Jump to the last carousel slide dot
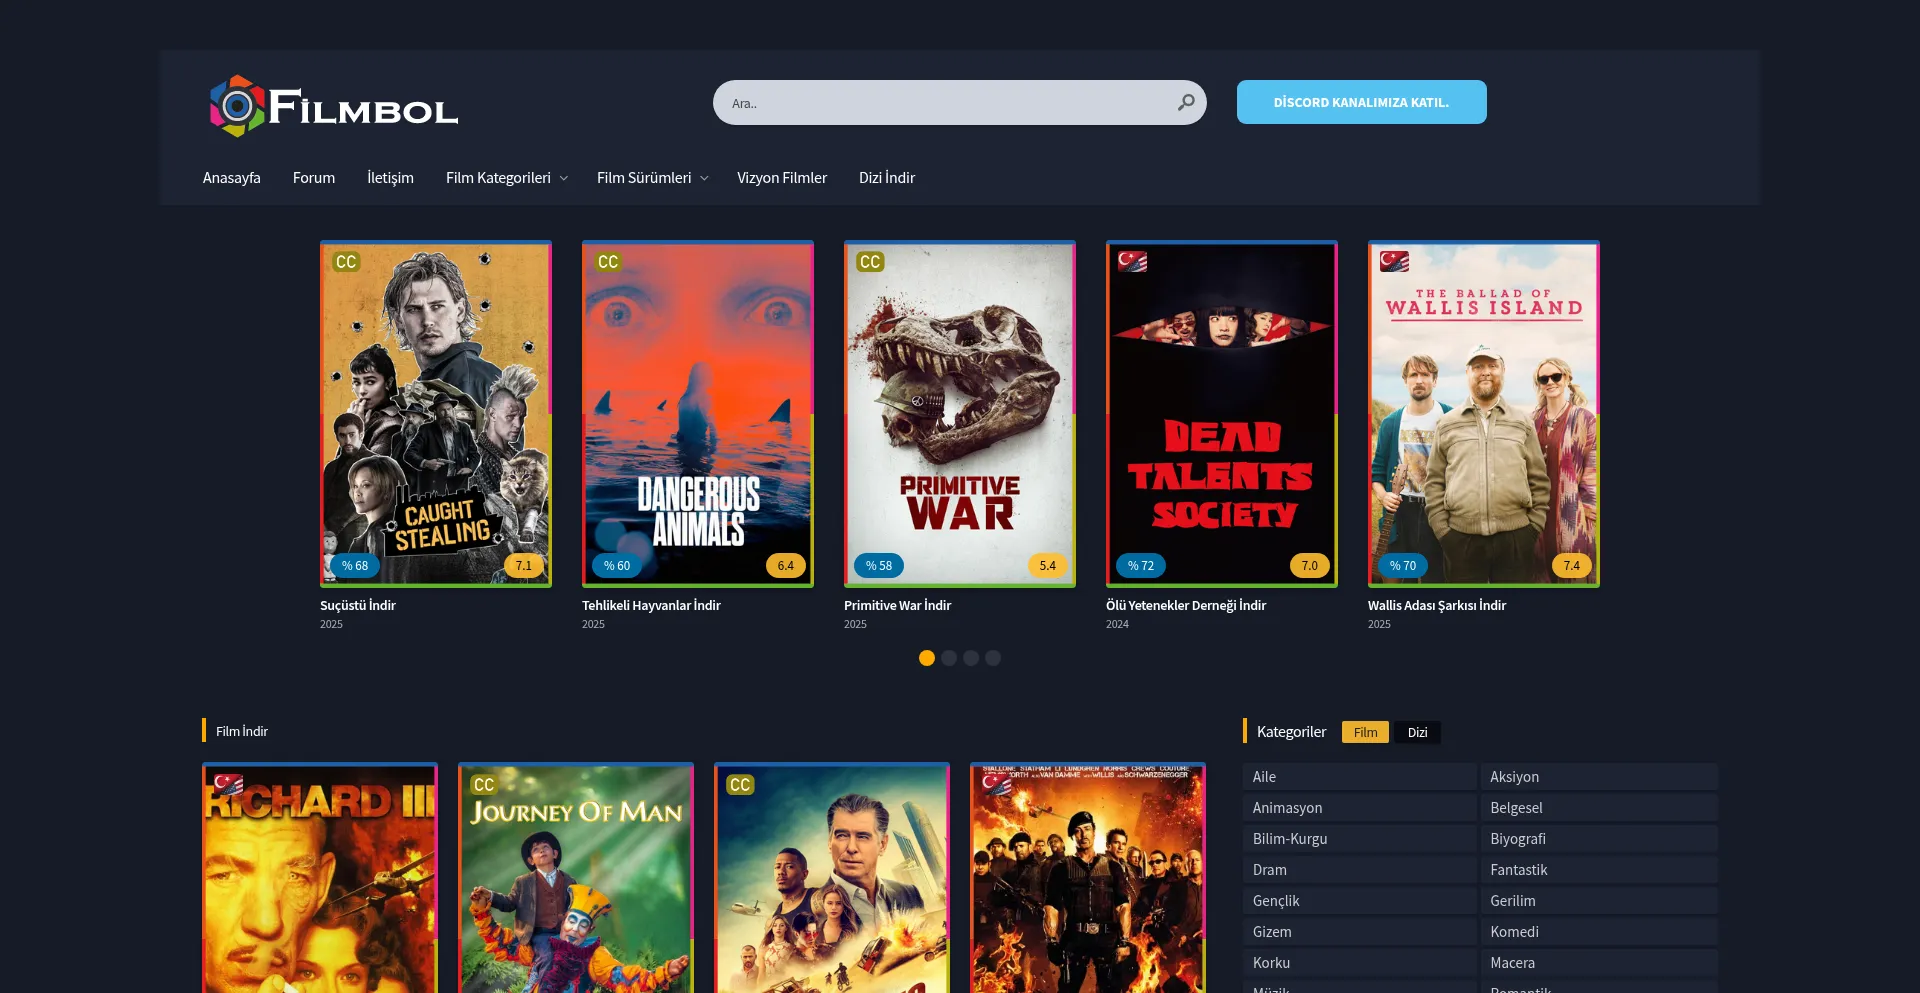The height and width of the screenshot is (993, 1920). pos(993,658)
